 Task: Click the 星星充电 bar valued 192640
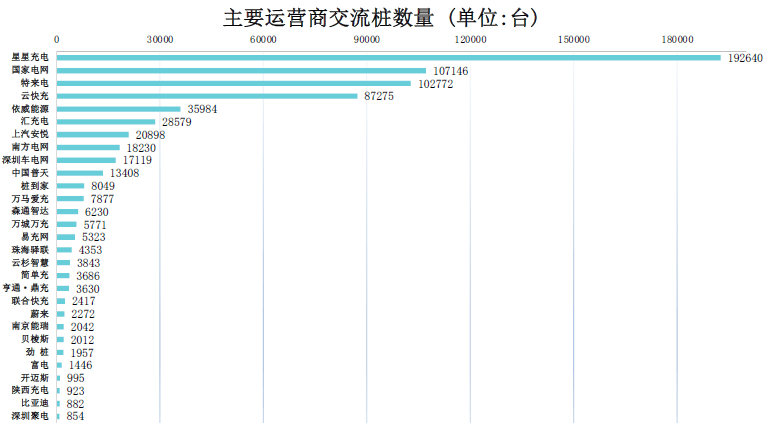pyautogui.click(x=388, y=58)
